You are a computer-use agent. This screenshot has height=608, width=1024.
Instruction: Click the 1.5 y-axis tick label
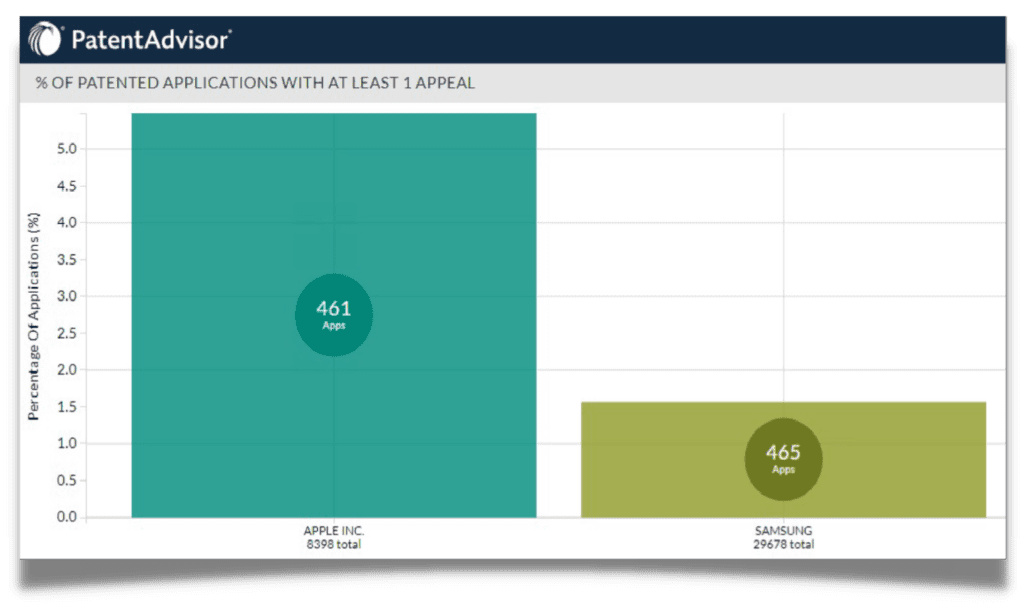pos(67,407)
